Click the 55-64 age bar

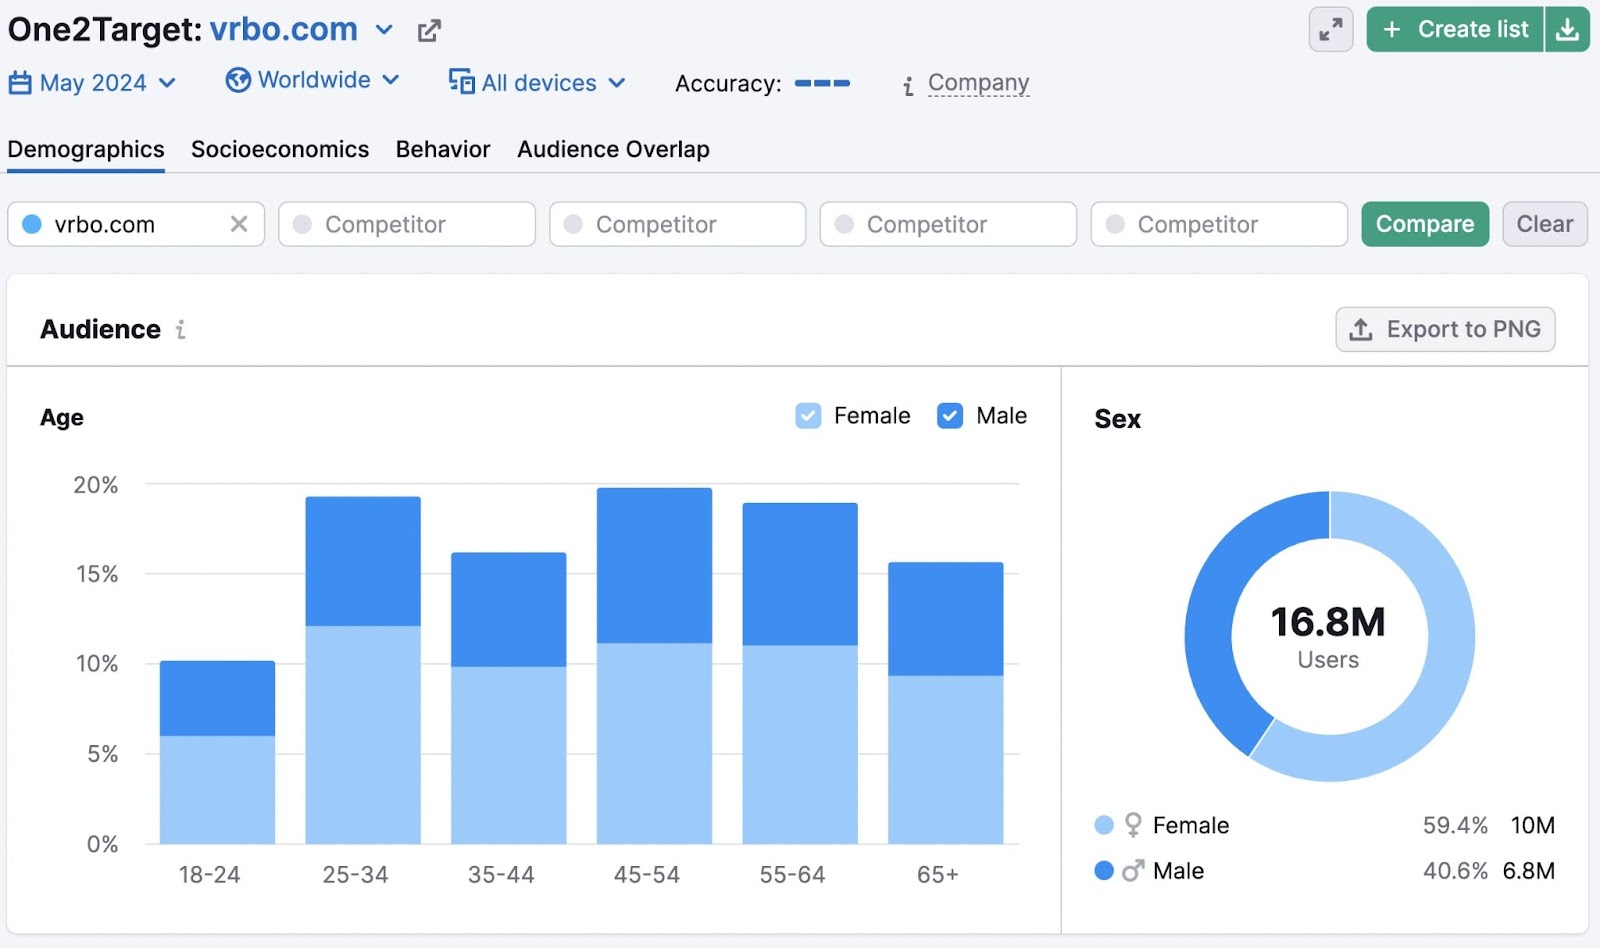800,673
